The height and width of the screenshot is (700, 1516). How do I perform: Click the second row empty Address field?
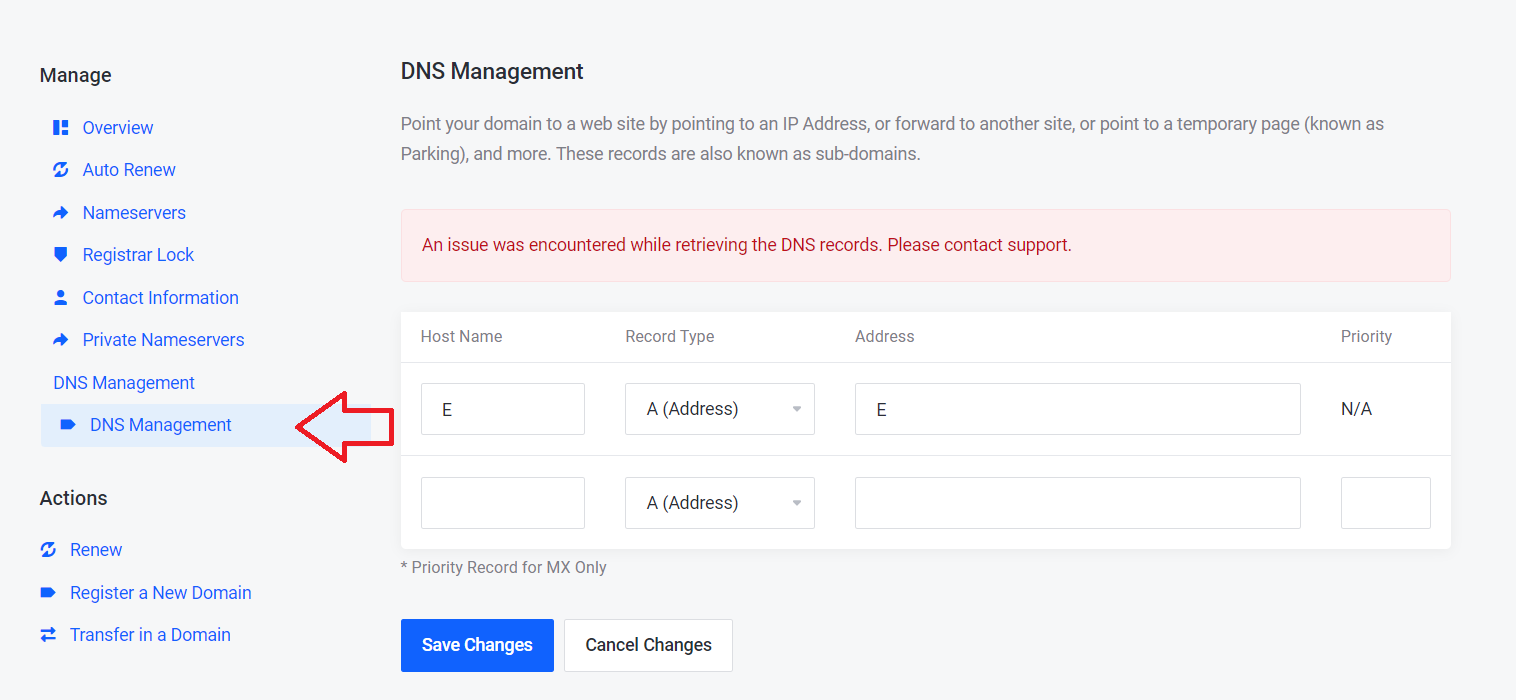coord(1077,503)
